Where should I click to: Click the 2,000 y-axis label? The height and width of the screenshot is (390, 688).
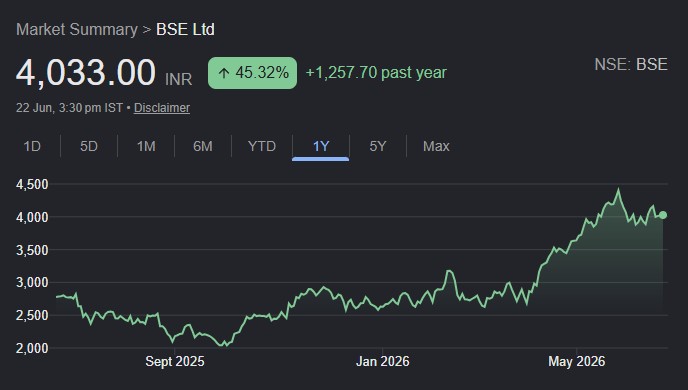pos(32,348)
